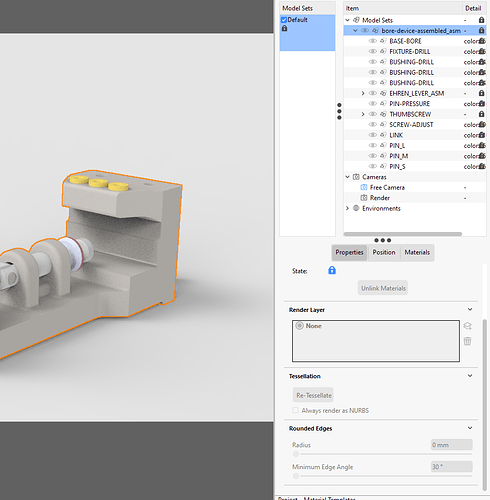Image resolution: width=490 pixels, height=500 pixels.
Task: Click the lock icon under Default model set
Action: (284, 28)
